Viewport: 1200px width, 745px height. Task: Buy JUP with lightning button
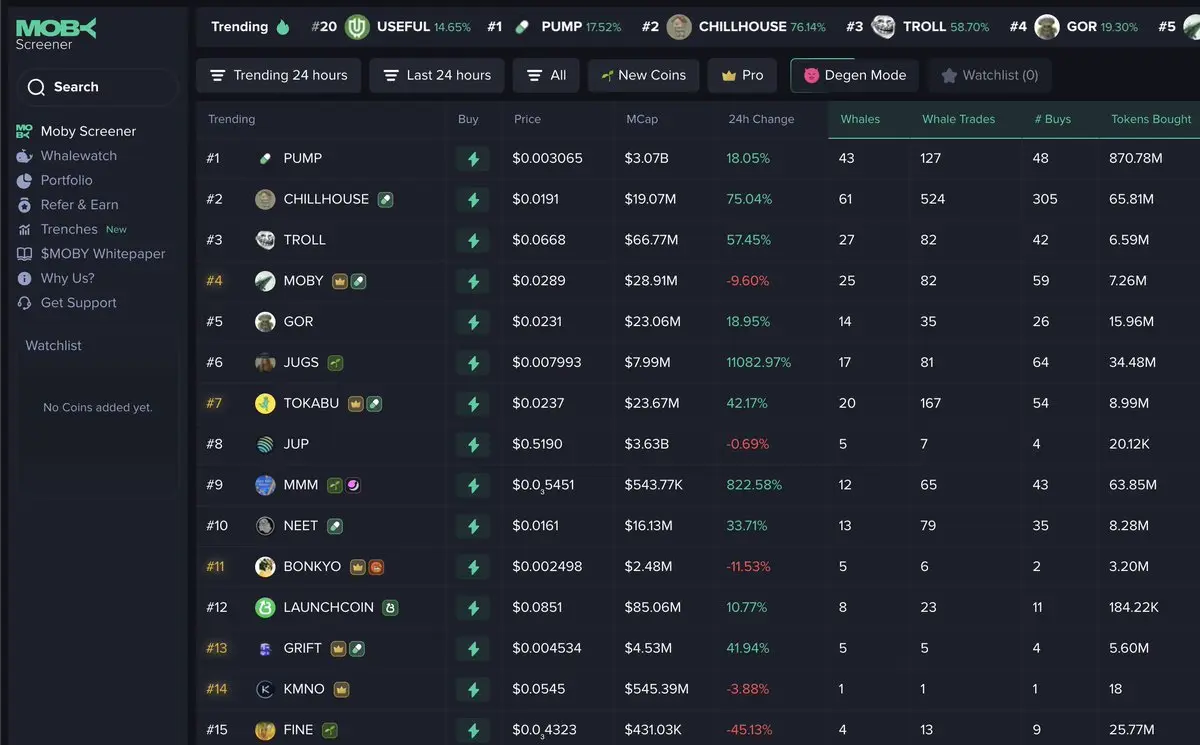473,444
